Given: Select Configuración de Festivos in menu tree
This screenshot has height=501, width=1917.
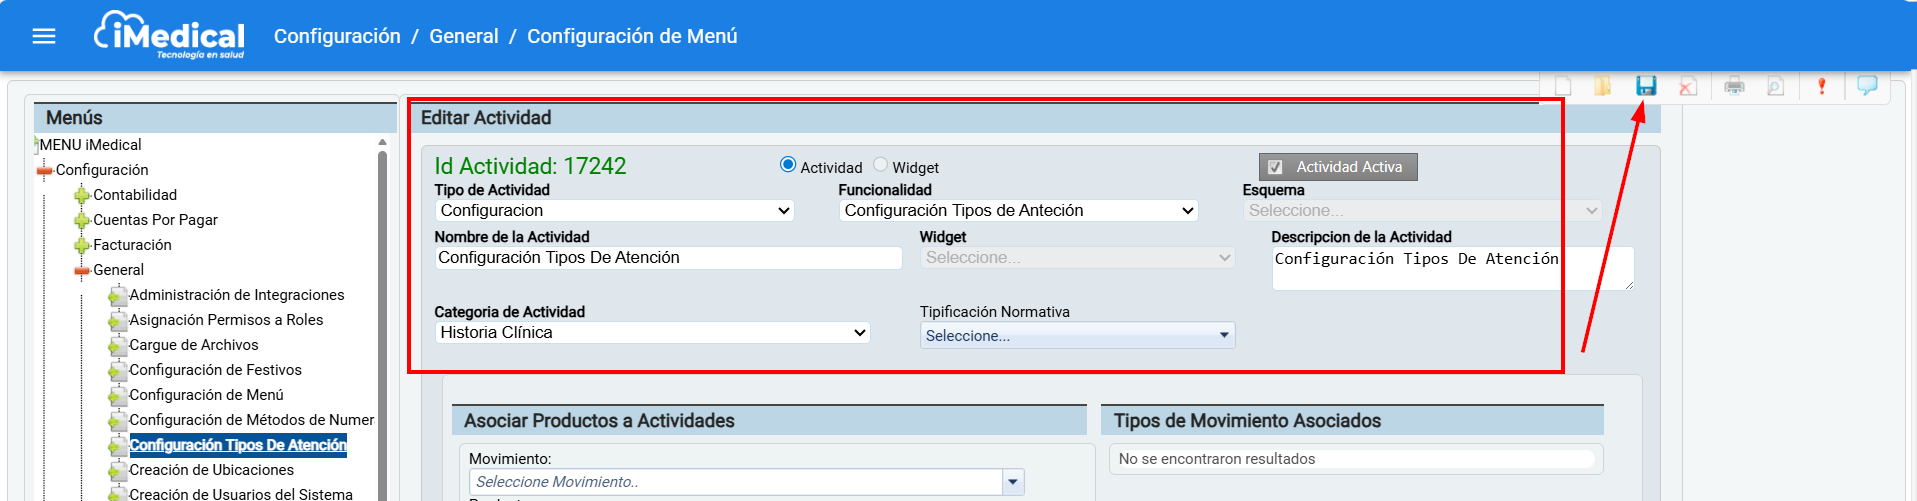Looking at the screenshot, I should coord(215,370).
